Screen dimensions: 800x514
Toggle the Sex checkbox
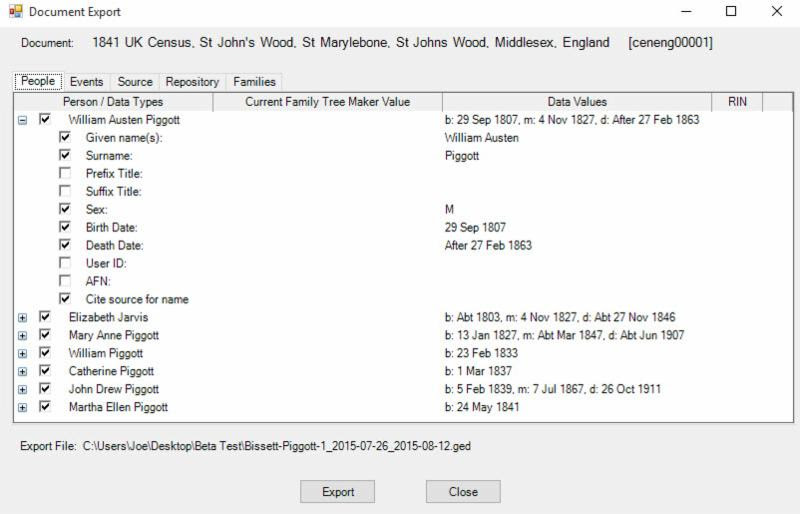click(65, 209)
